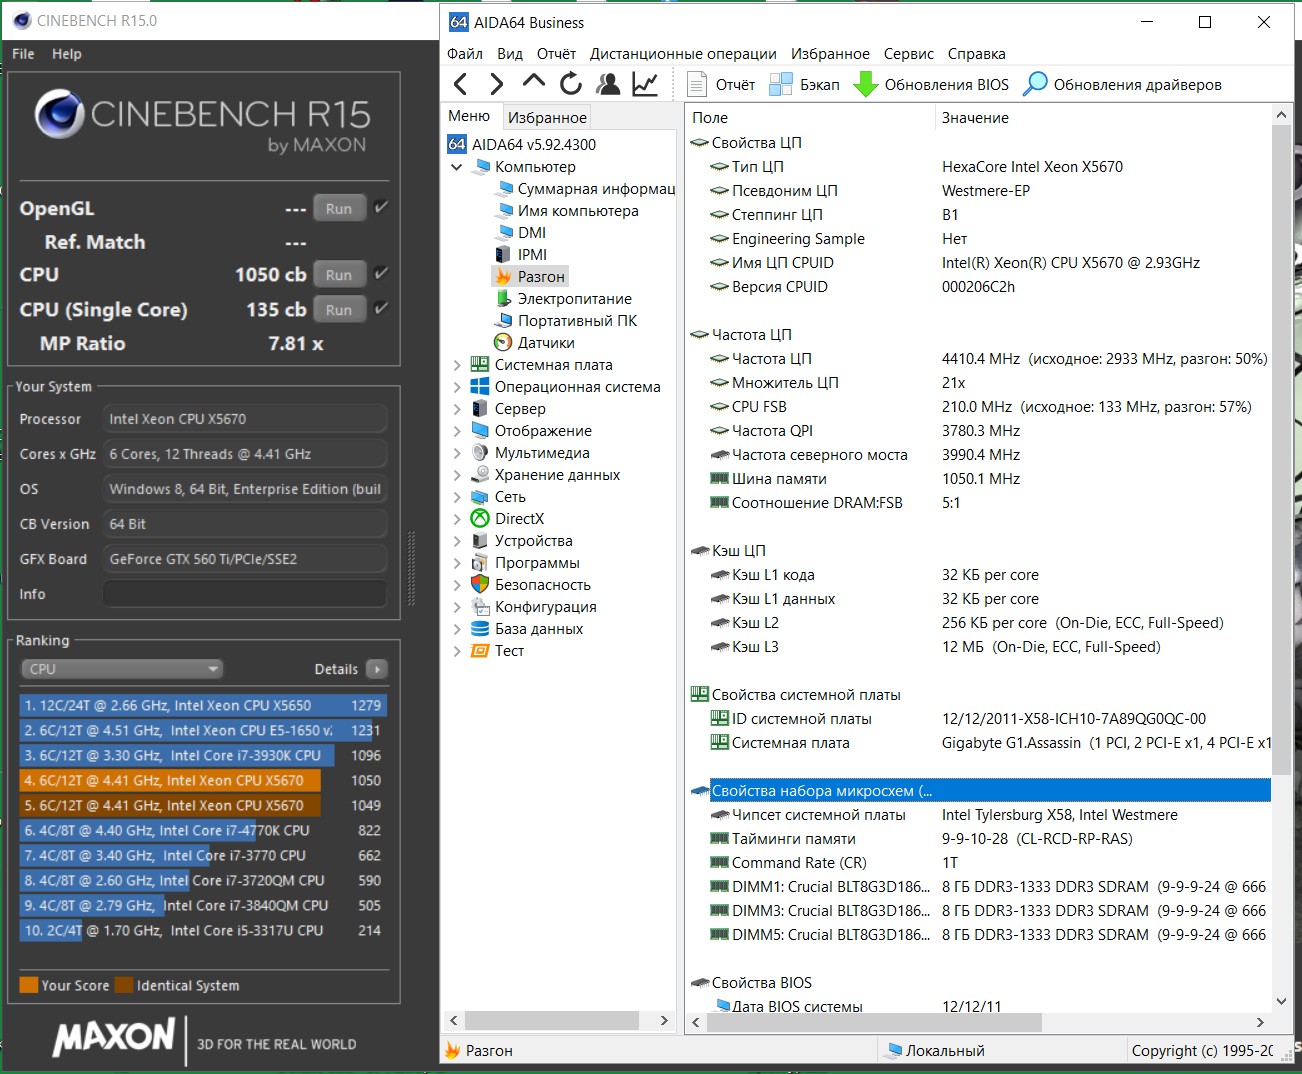Viewport: 1302px width, 1074px height.
Task: Toggle the OpenGL test checkbox in Cinebench
Action: click(381, 207)
